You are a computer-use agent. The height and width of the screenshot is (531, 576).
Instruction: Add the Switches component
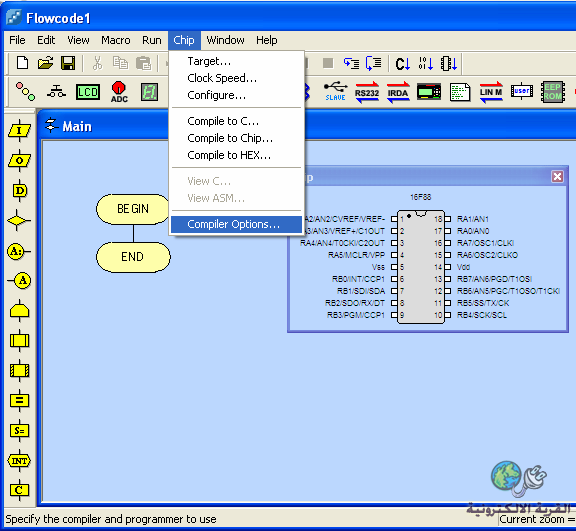coord(57,91)
